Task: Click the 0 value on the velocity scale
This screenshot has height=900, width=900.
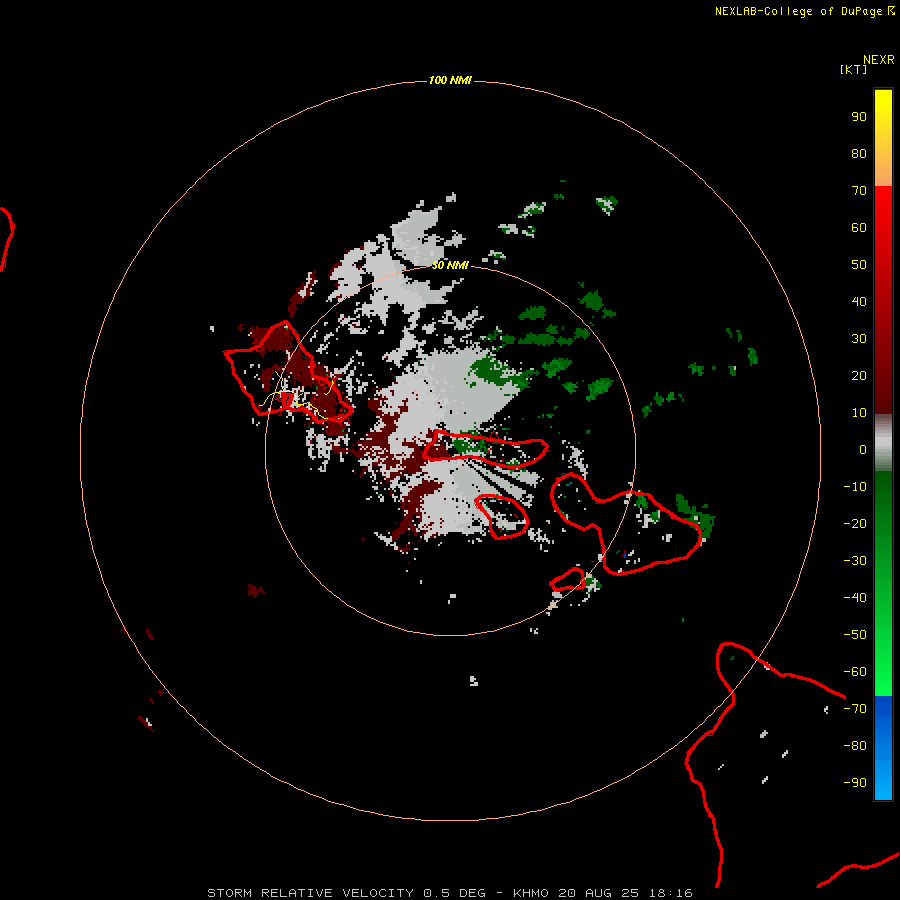Action: (863, 449)
